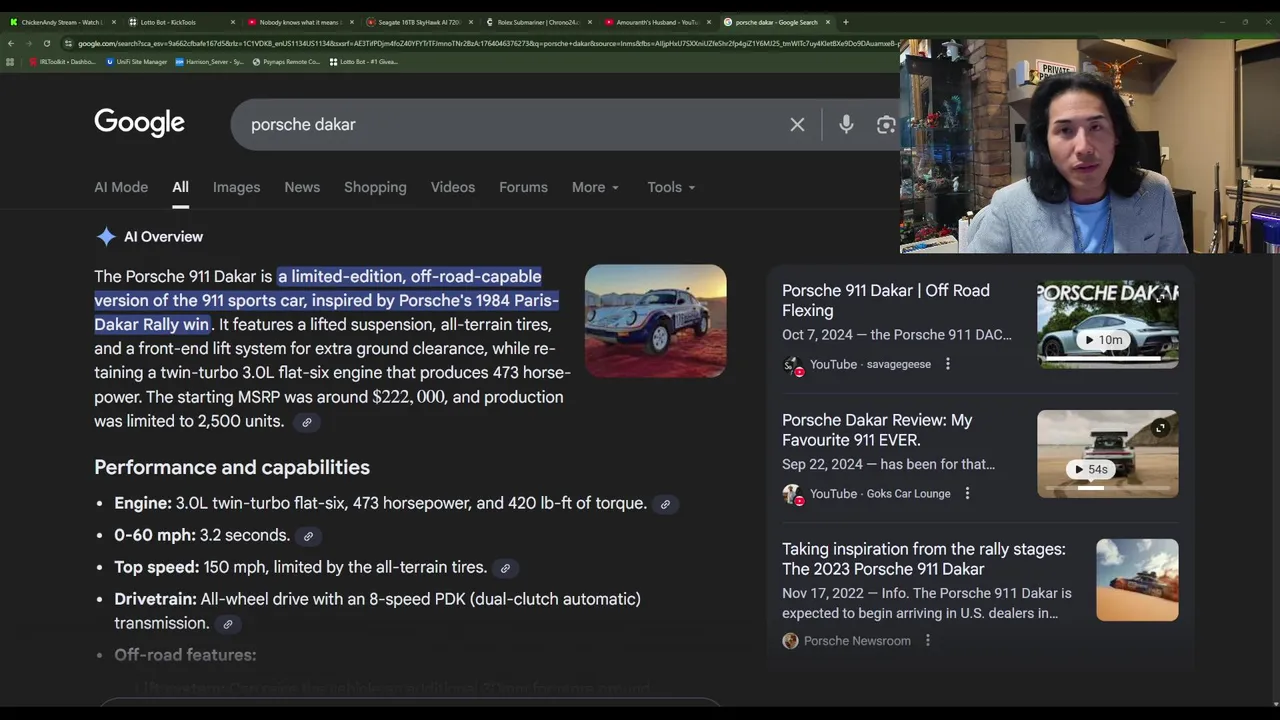
Task: Close the 'porsche dakar - Google Search' tab
Action: coord(827,22)
